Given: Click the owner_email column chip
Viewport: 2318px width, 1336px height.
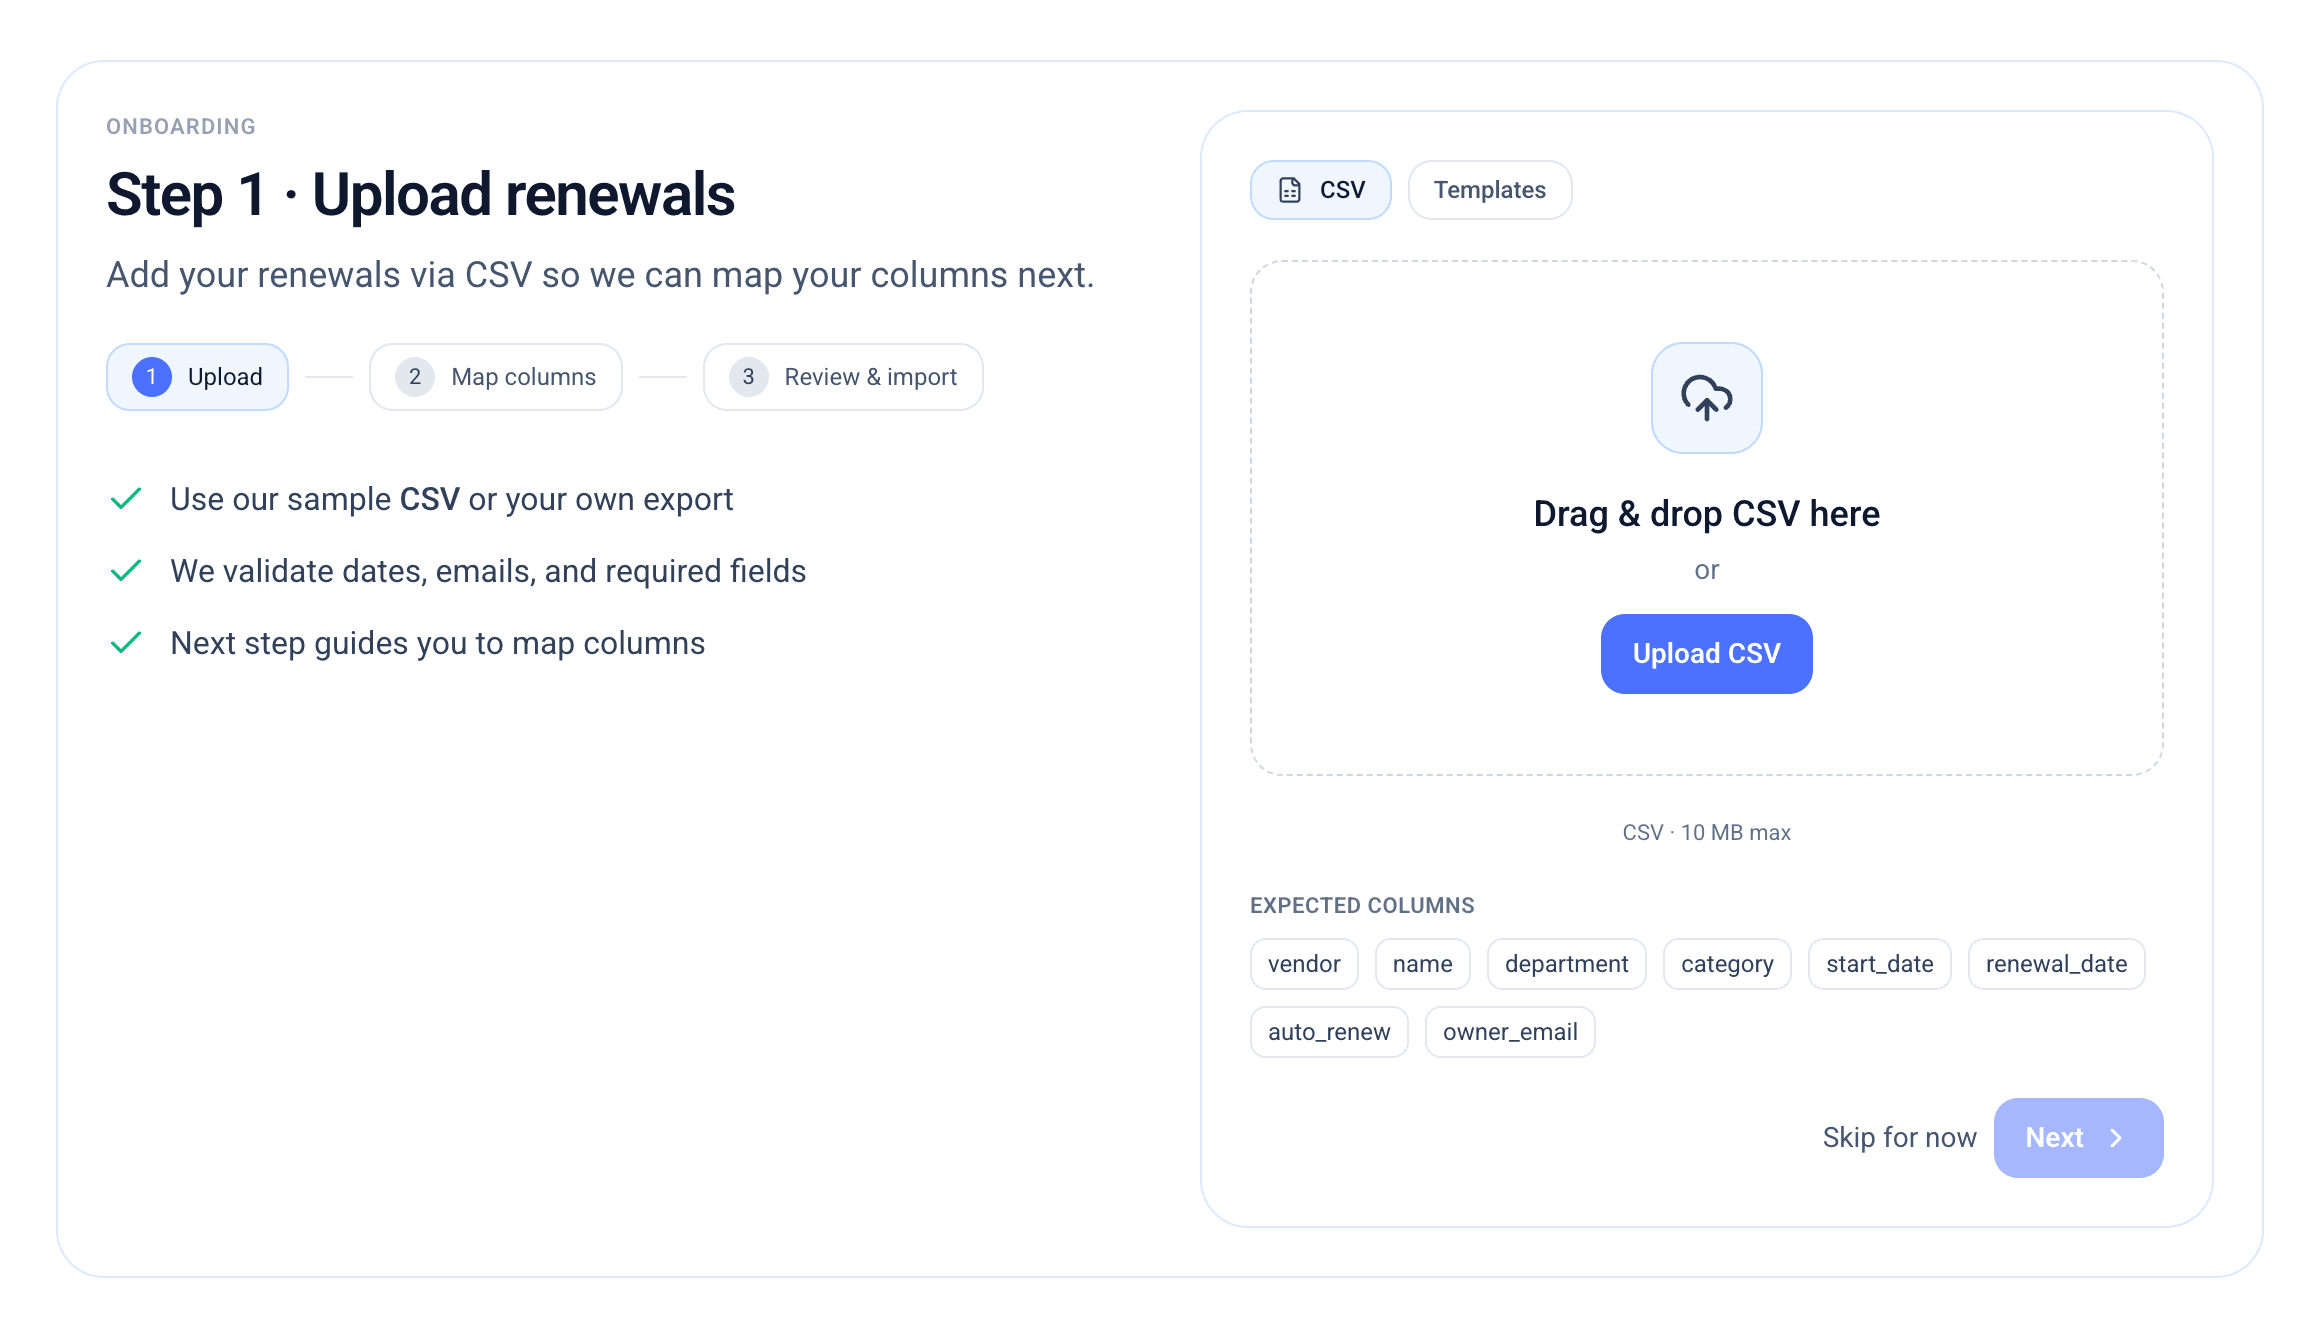Looking at the screenshot, I should tap(1509, 1032).
